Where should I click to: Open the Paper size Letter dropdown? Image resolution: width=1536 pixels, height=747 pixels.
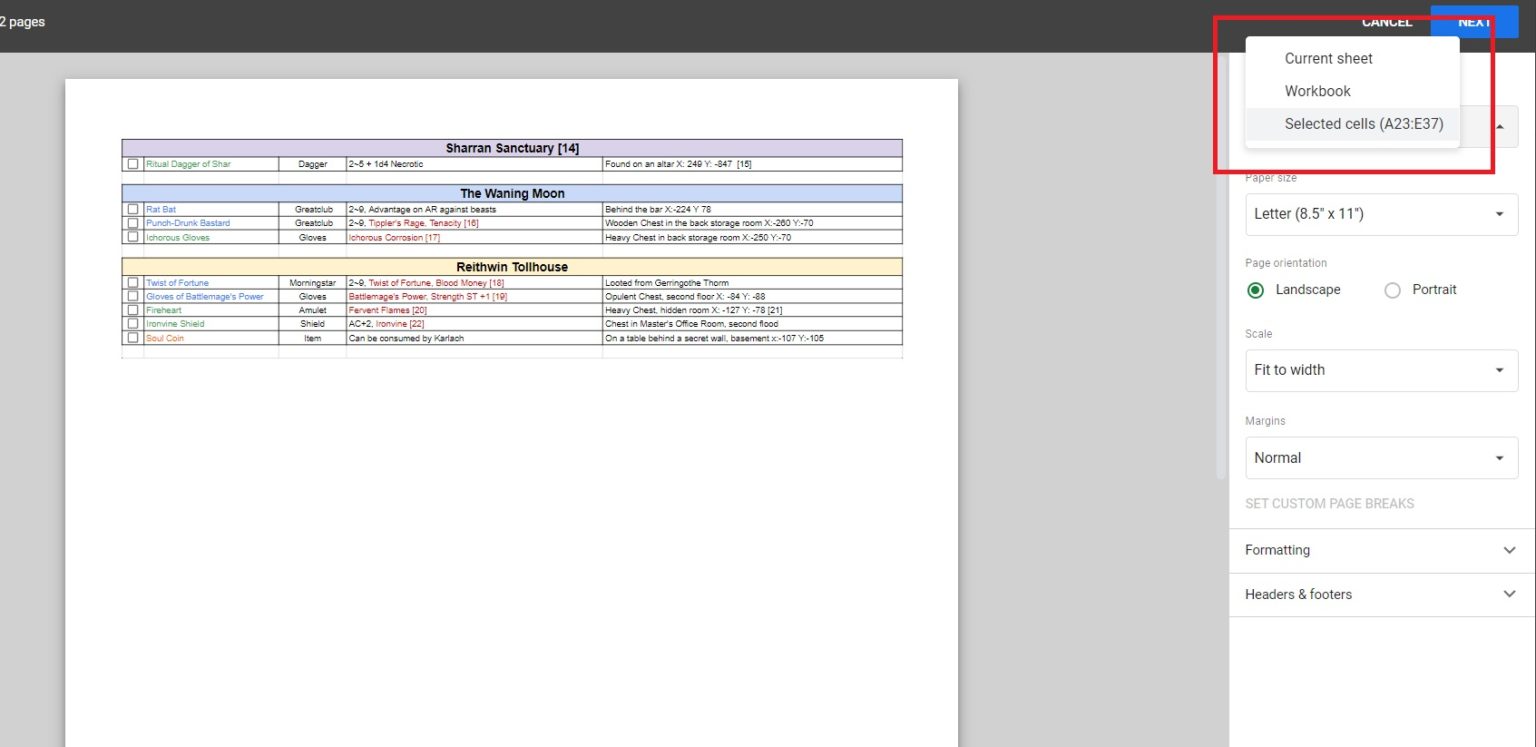click(x=1381, y=214)
